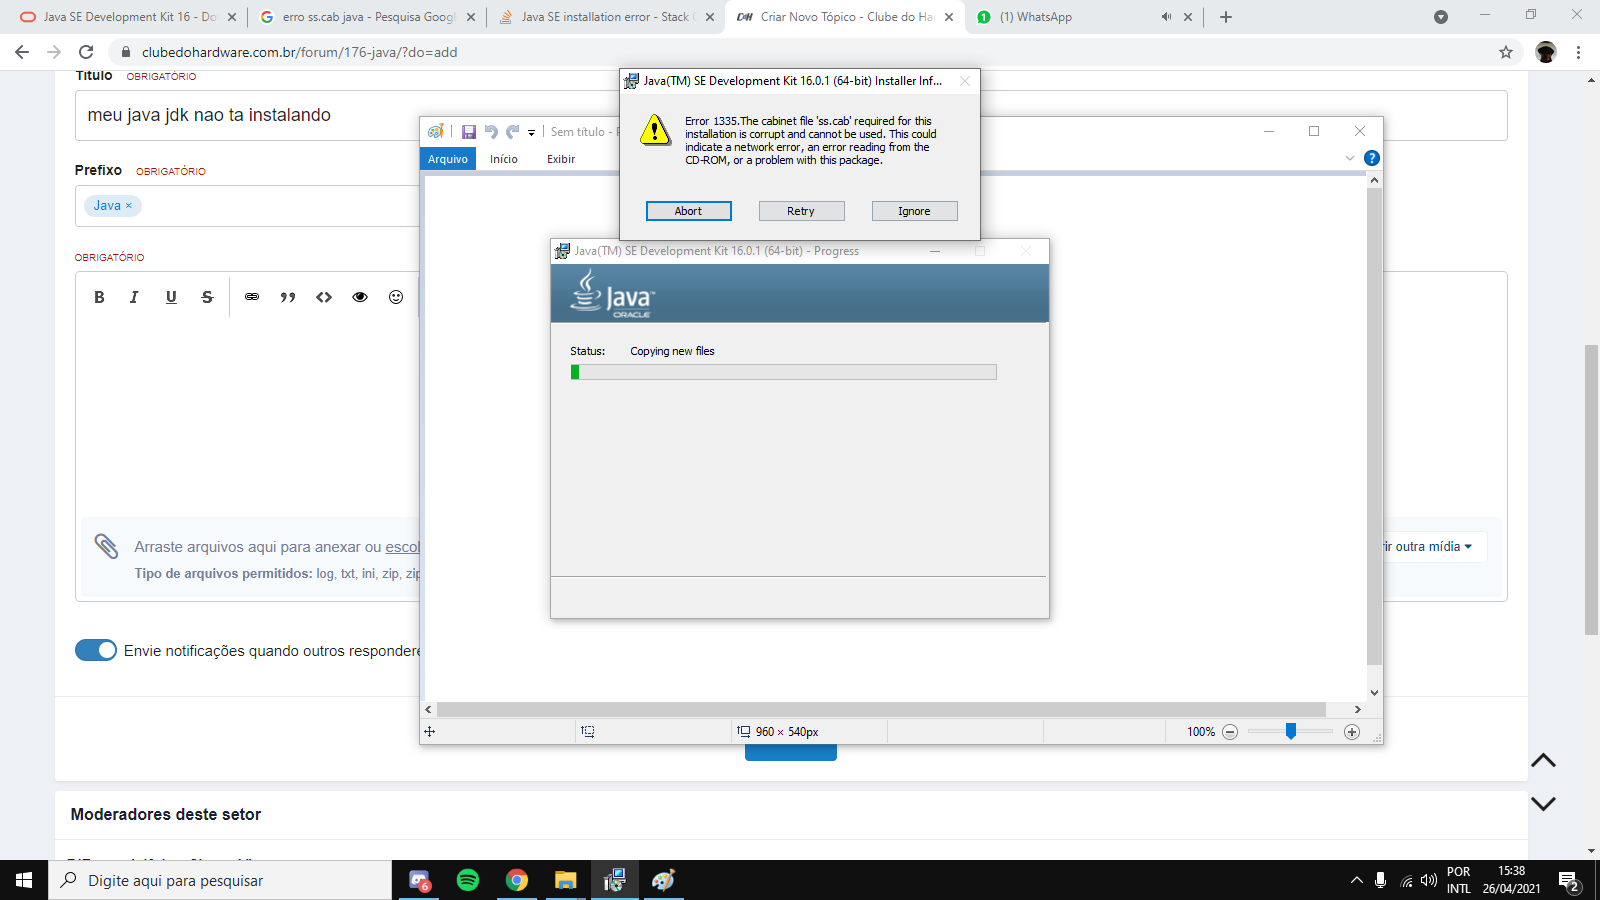The height and width of the screenshot is (900, 1600).
Task: Click the Paint vertical scrollbar
Action: [1374, 426]
